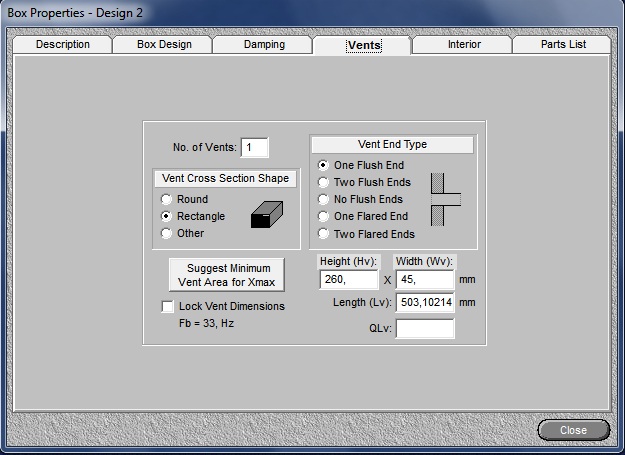Switch to the Description tab

[63, 45]
